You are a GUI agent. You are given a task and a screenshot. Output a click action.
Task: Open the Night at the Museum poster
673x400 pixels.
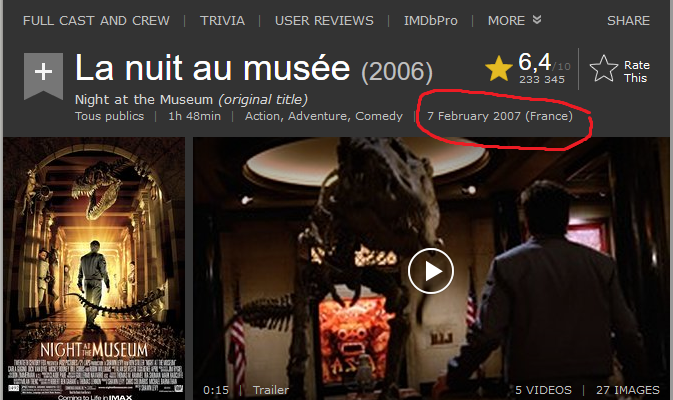94,269
